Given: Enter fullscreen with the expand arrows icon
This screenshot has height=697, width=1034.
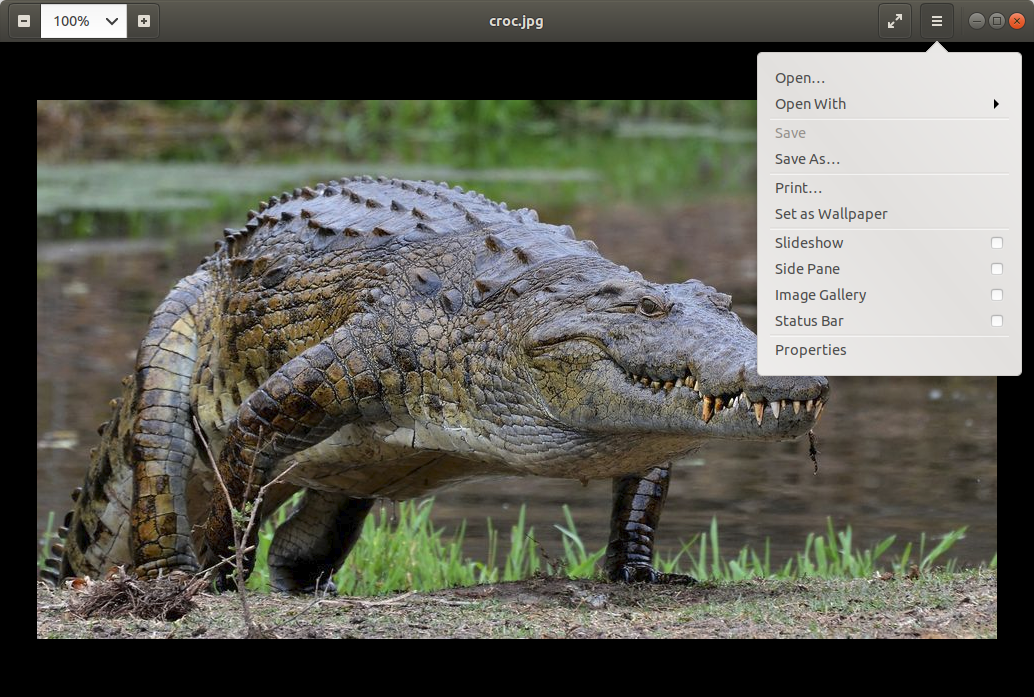Looking at the screenshot, I should pos(895,21).
